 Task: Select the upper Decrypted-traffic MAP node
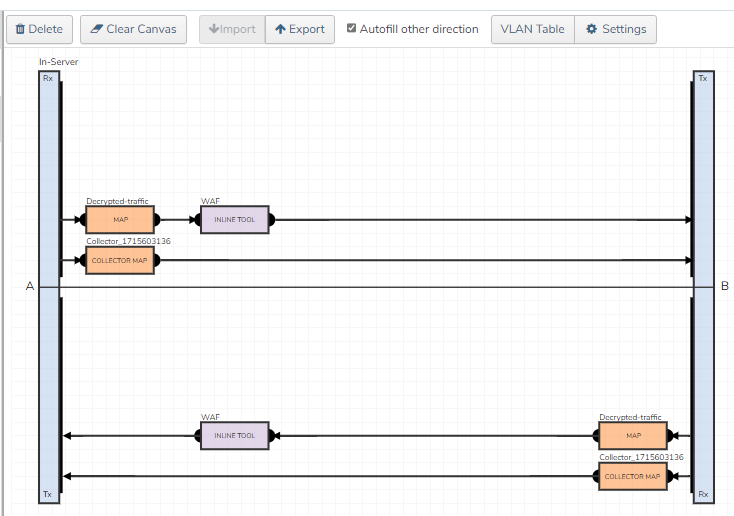(120, 220)
